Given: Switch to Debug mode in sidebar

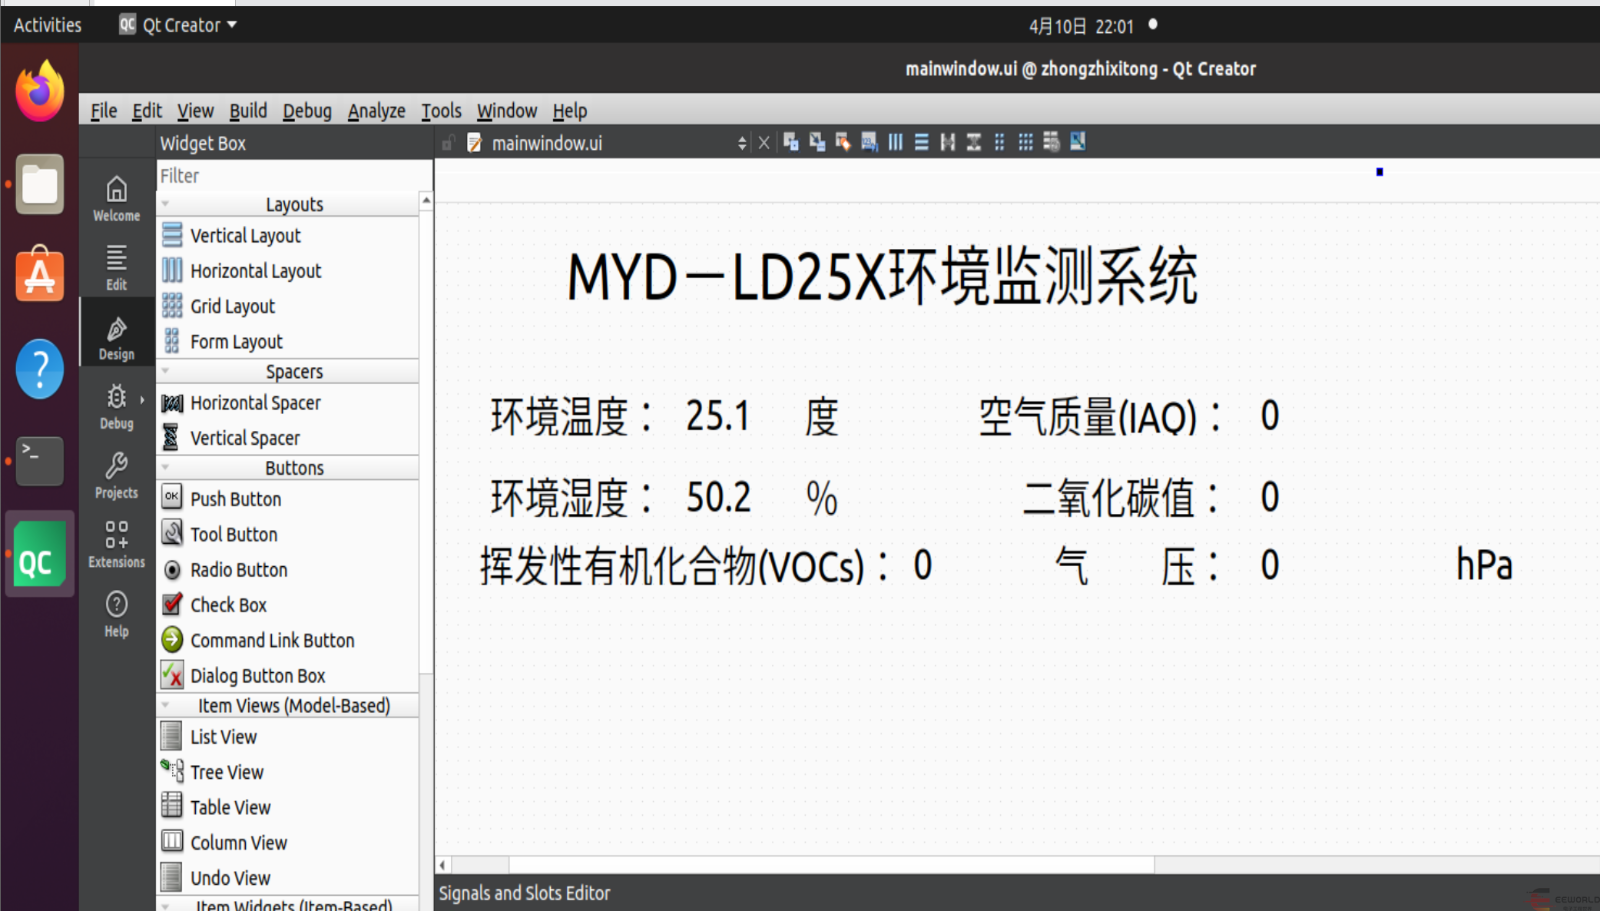Looking at the screenshot, I should coord(117,407).
